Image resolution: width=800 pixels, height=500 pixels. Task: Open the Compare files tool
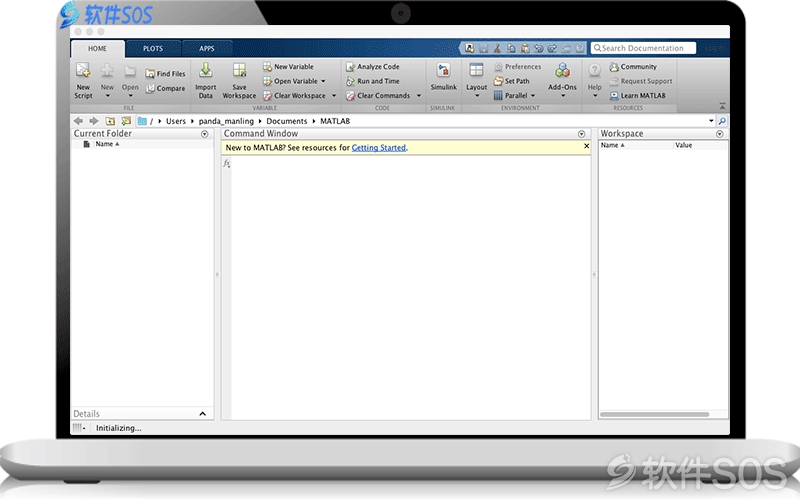pos(165,88)
